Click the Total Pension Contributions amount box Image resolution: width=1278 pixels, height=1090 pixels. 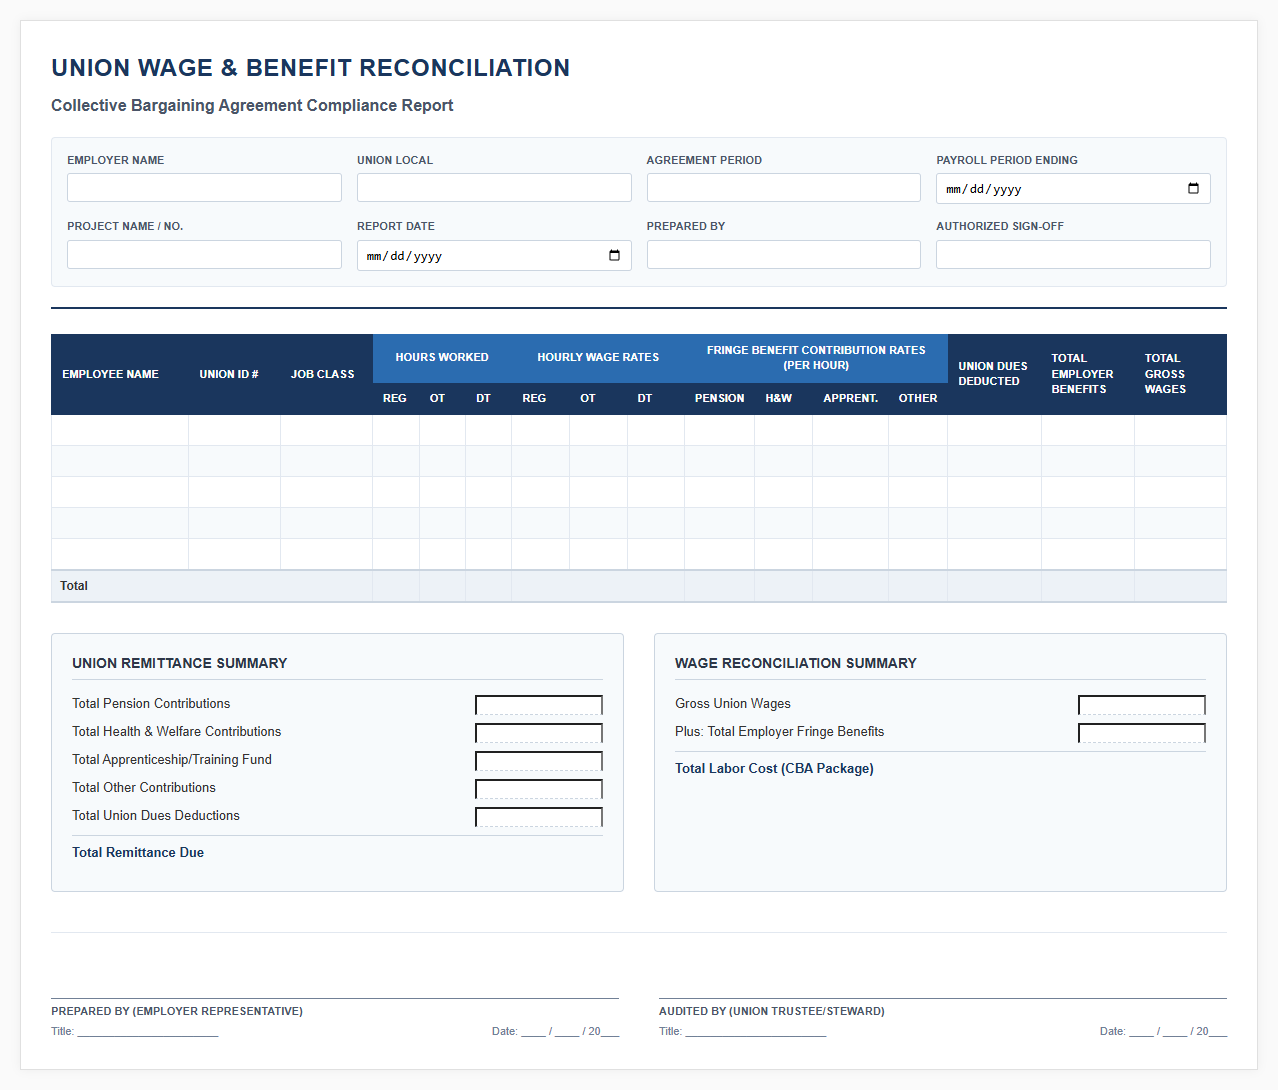click(x=539, y=705)
